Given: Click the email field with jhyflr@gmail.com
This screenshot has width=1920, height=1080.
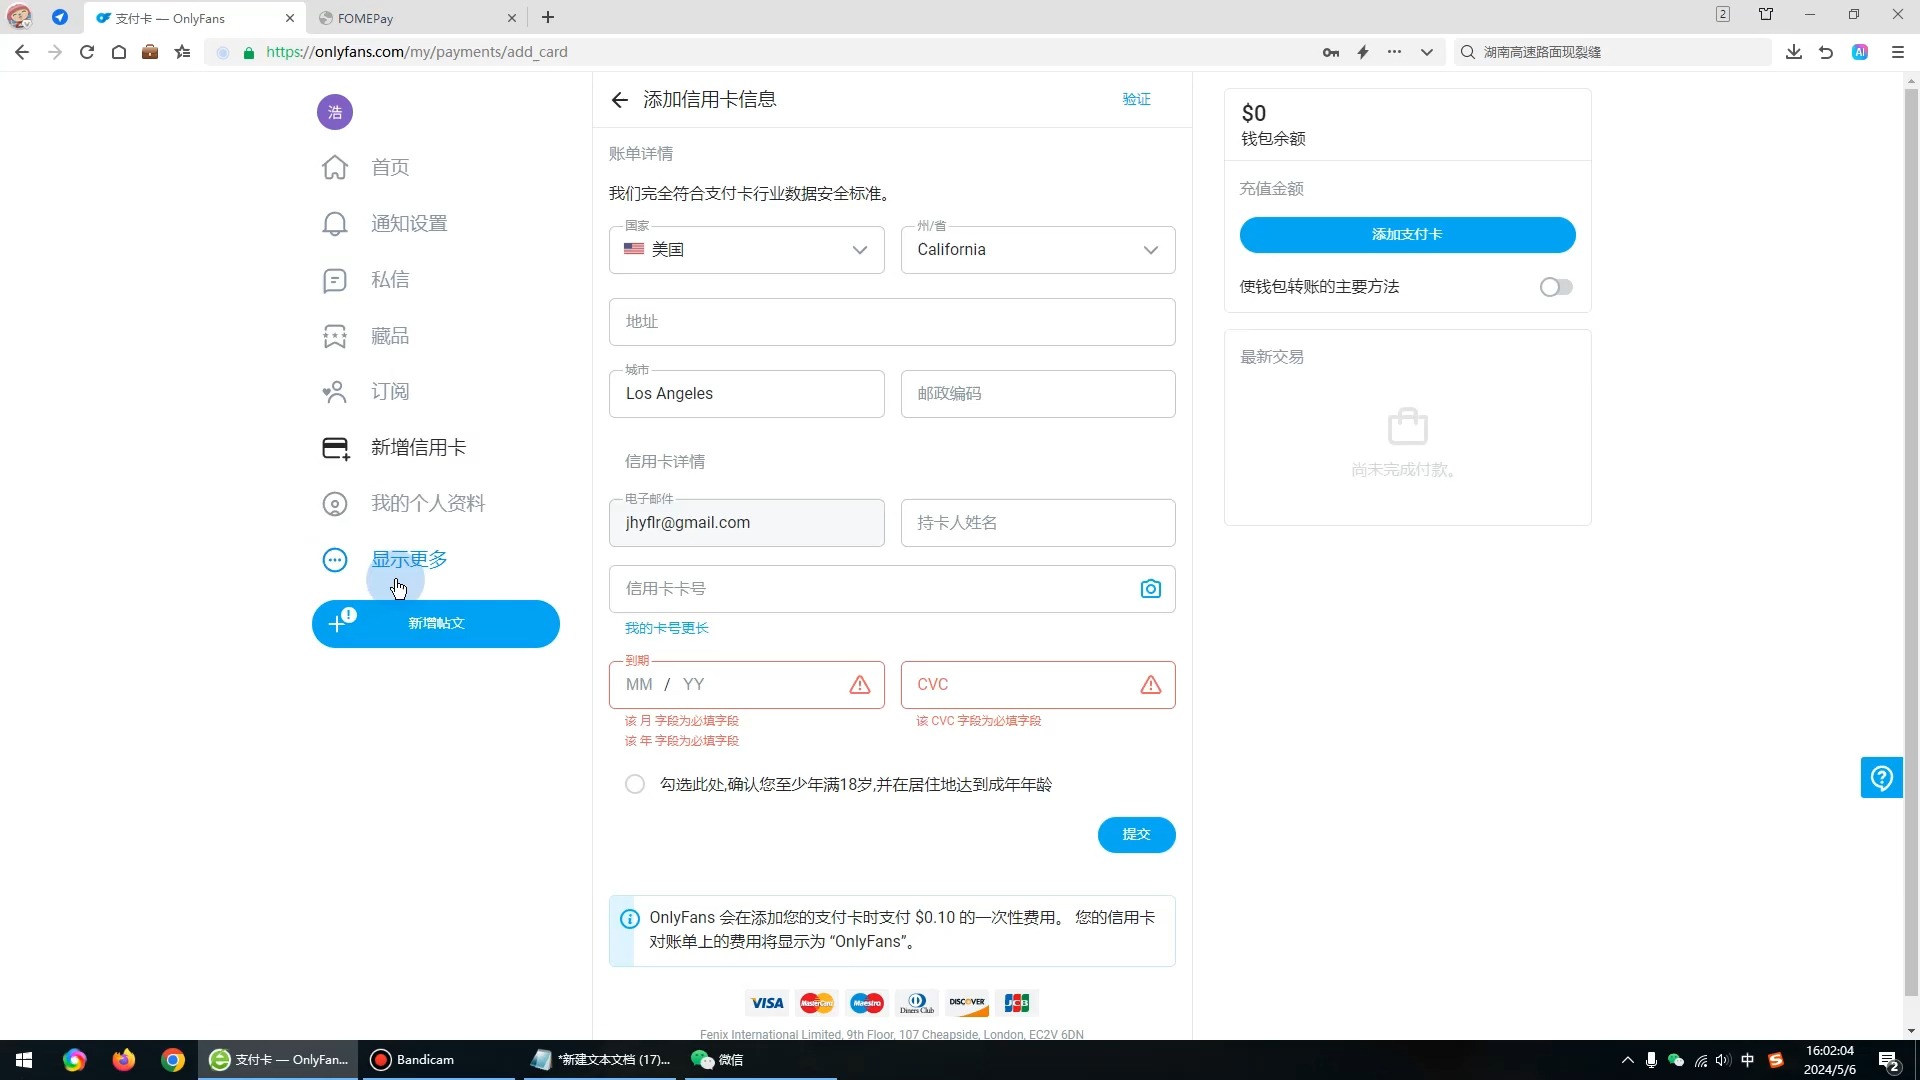Looking at the screenshot, I should point(746,523).
